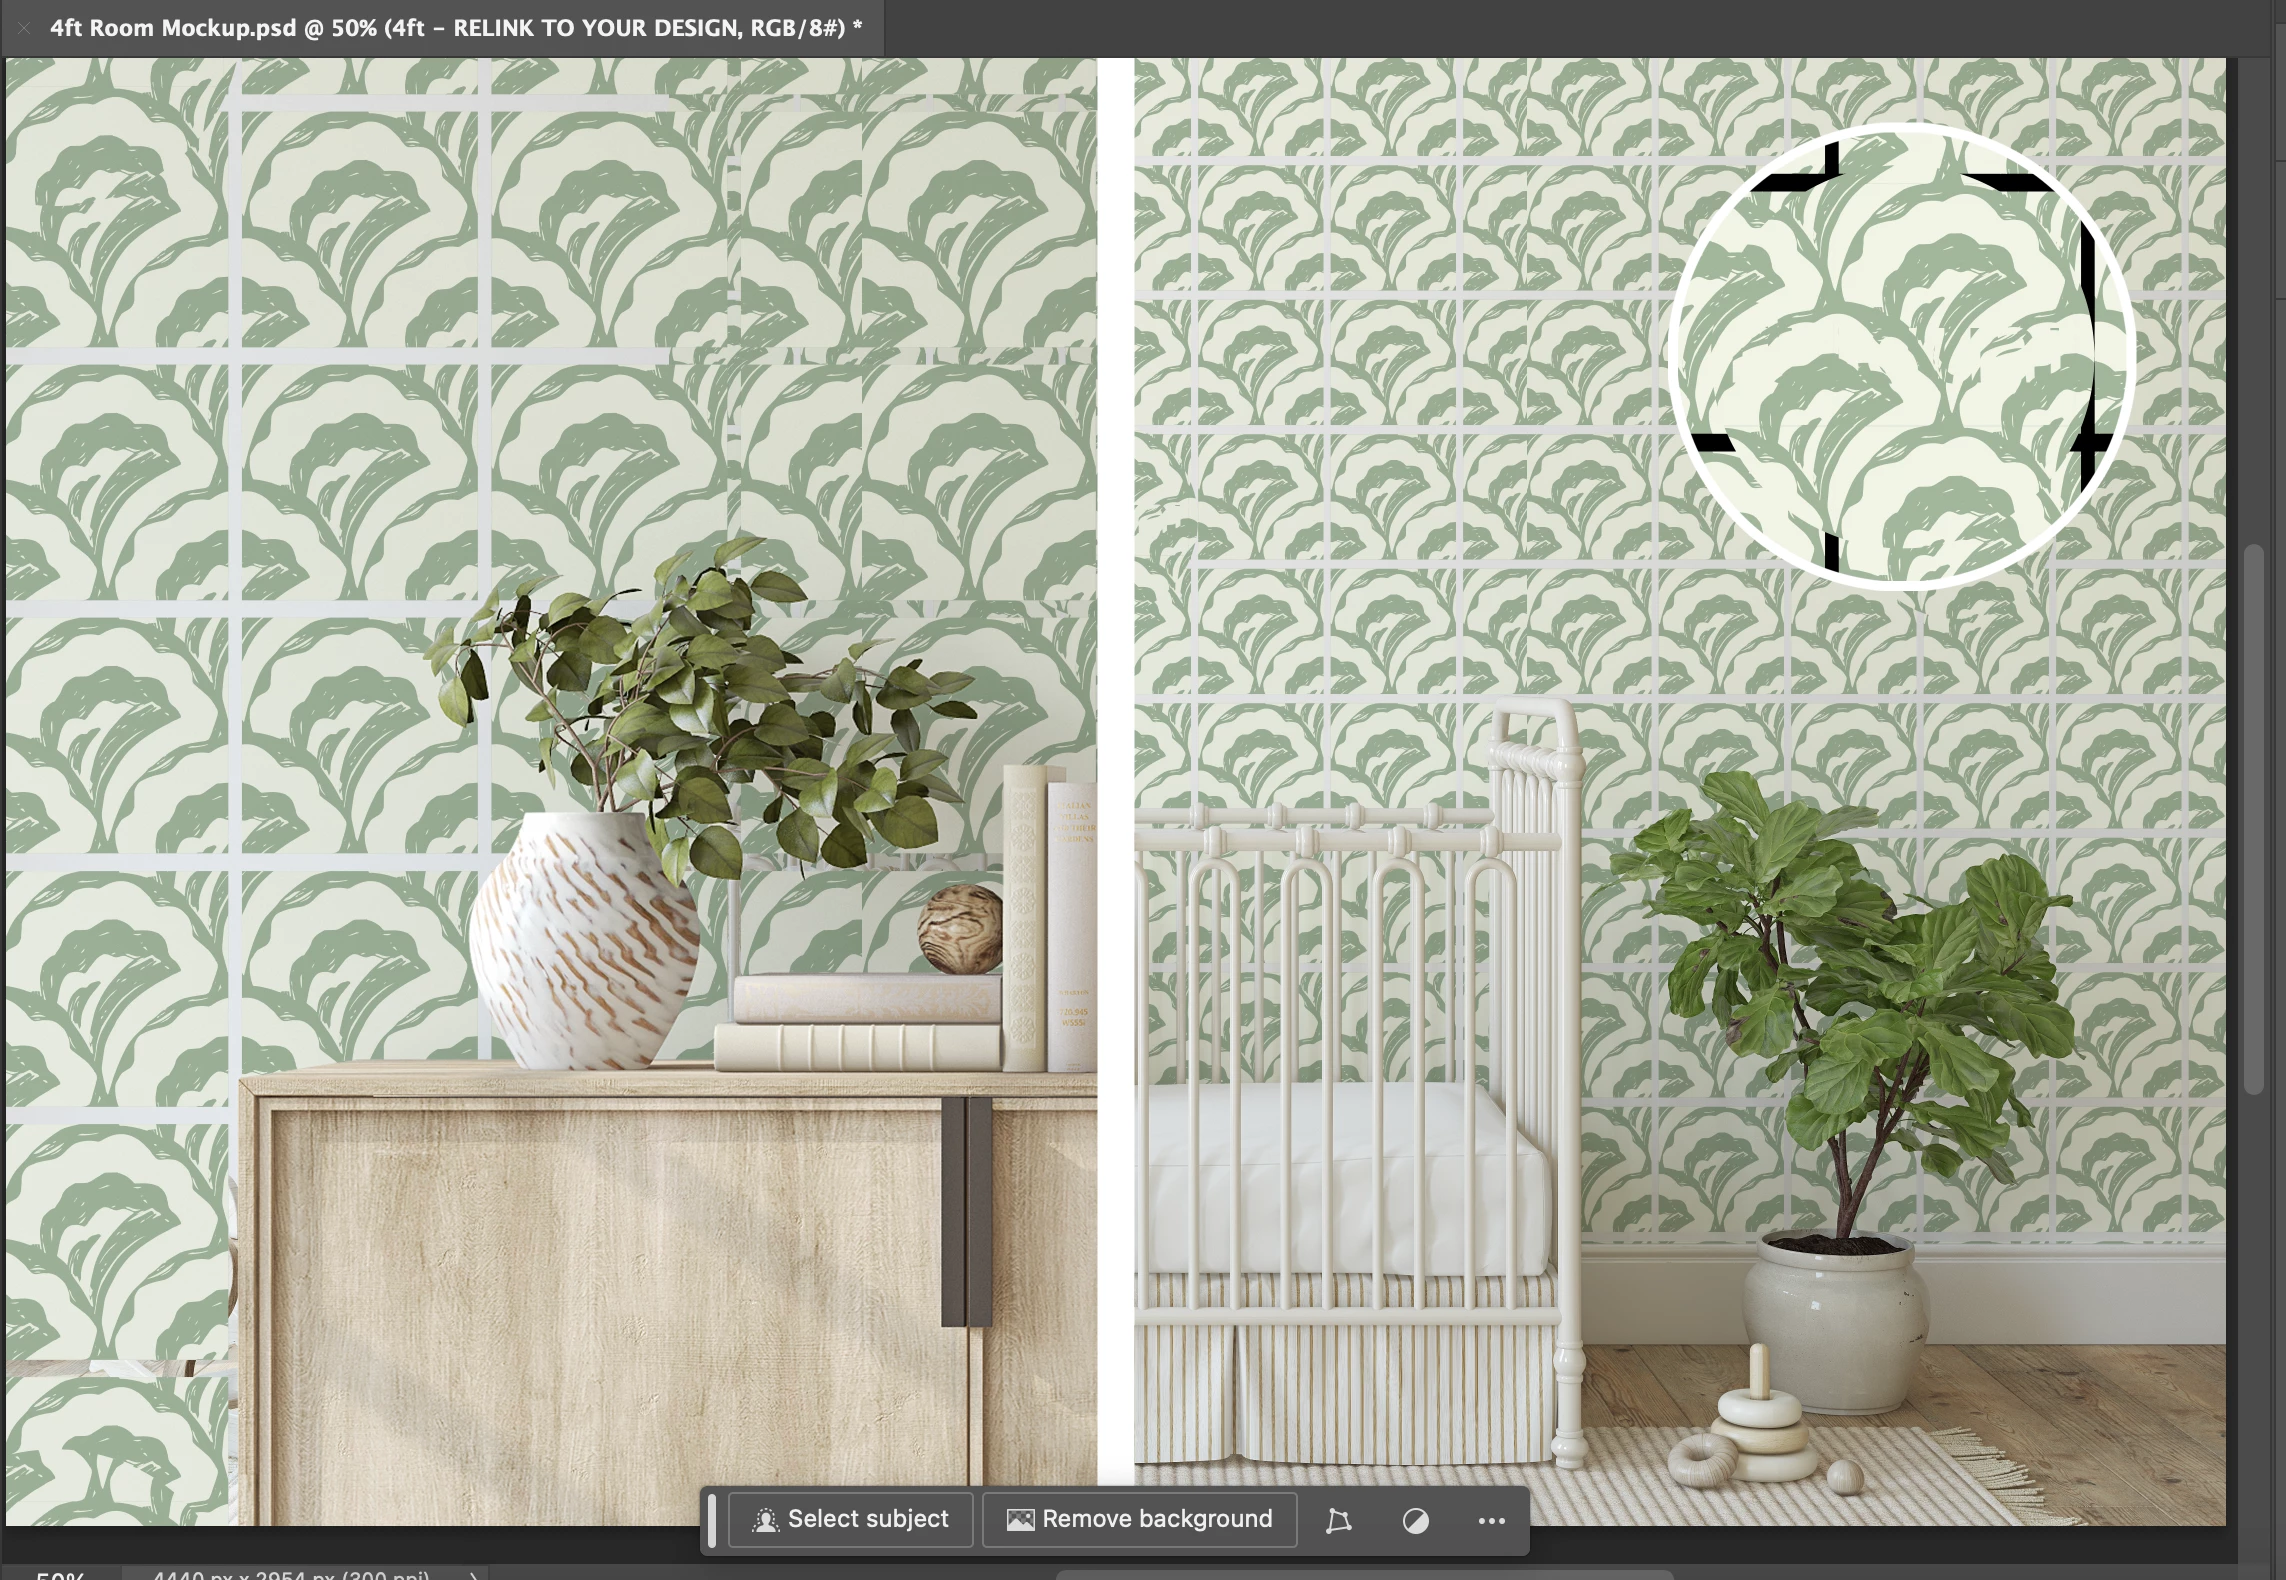Click the transform image icon in contextual bar
Viewport: 2286px width, 1580px height.
point(1338,1521)
